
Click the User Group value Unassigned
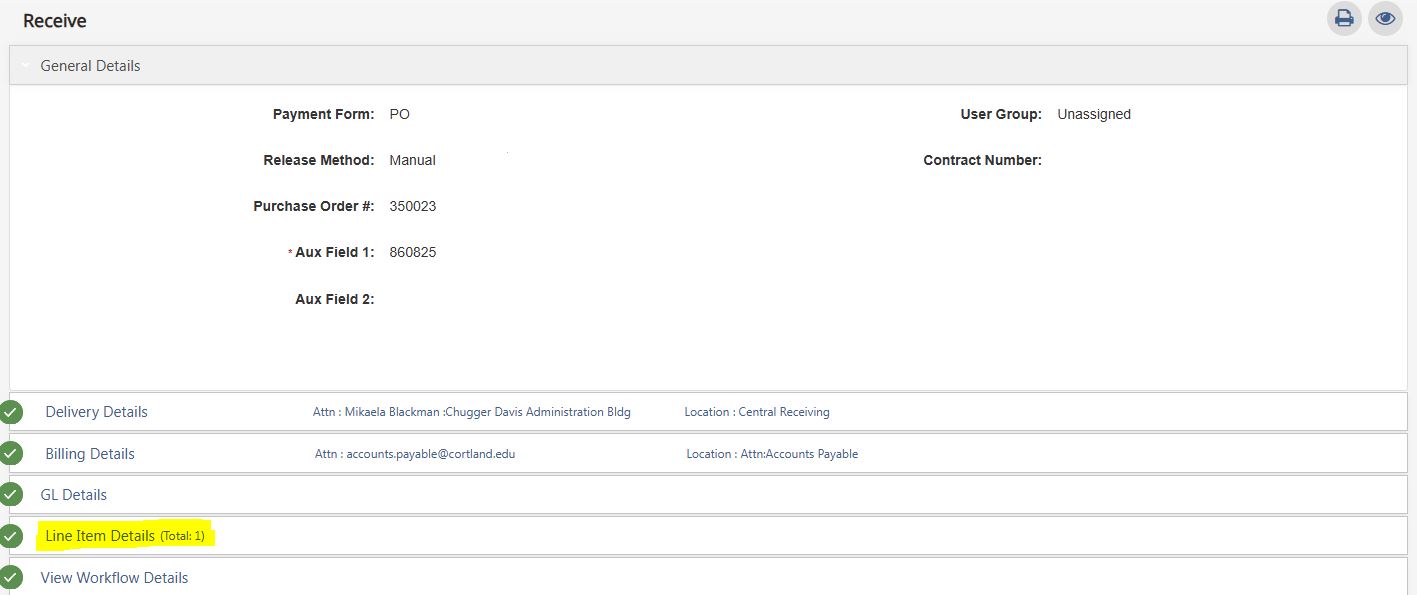[1093, 114]
